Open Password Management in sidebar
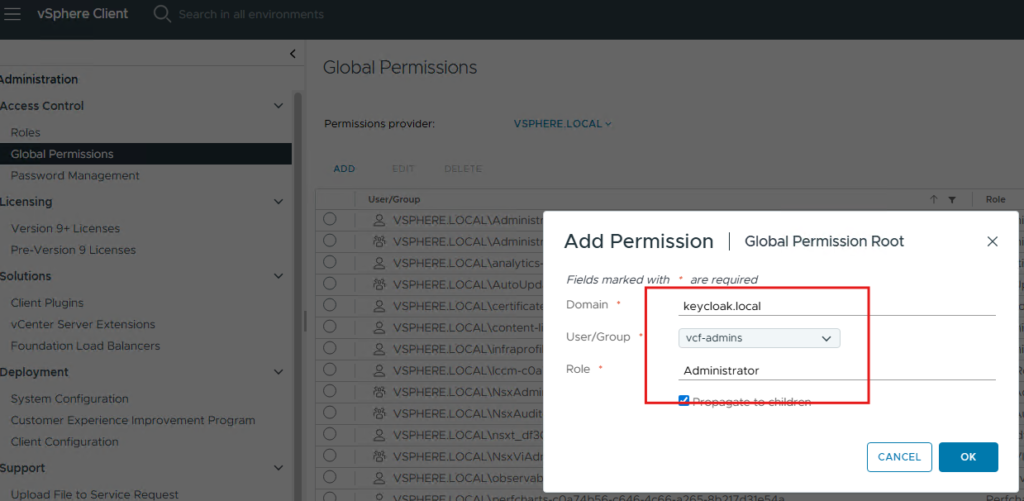Image resolution: width=1024 pixels, height=501 pixels. (75, 176)
